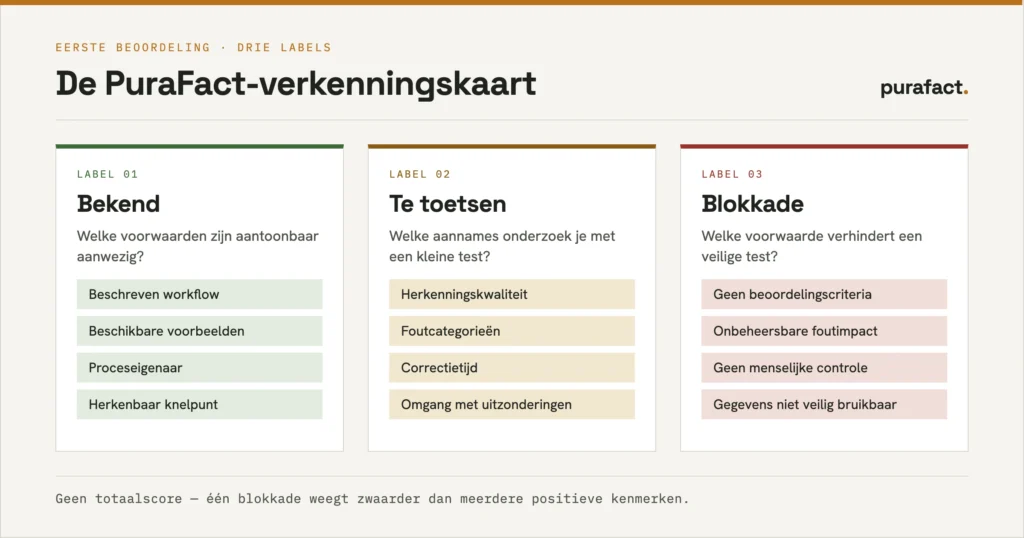This screenshot has height=538, width=1024.
Task: Select the 'Geen menselijke controle' item
Action: coord(824,368)
